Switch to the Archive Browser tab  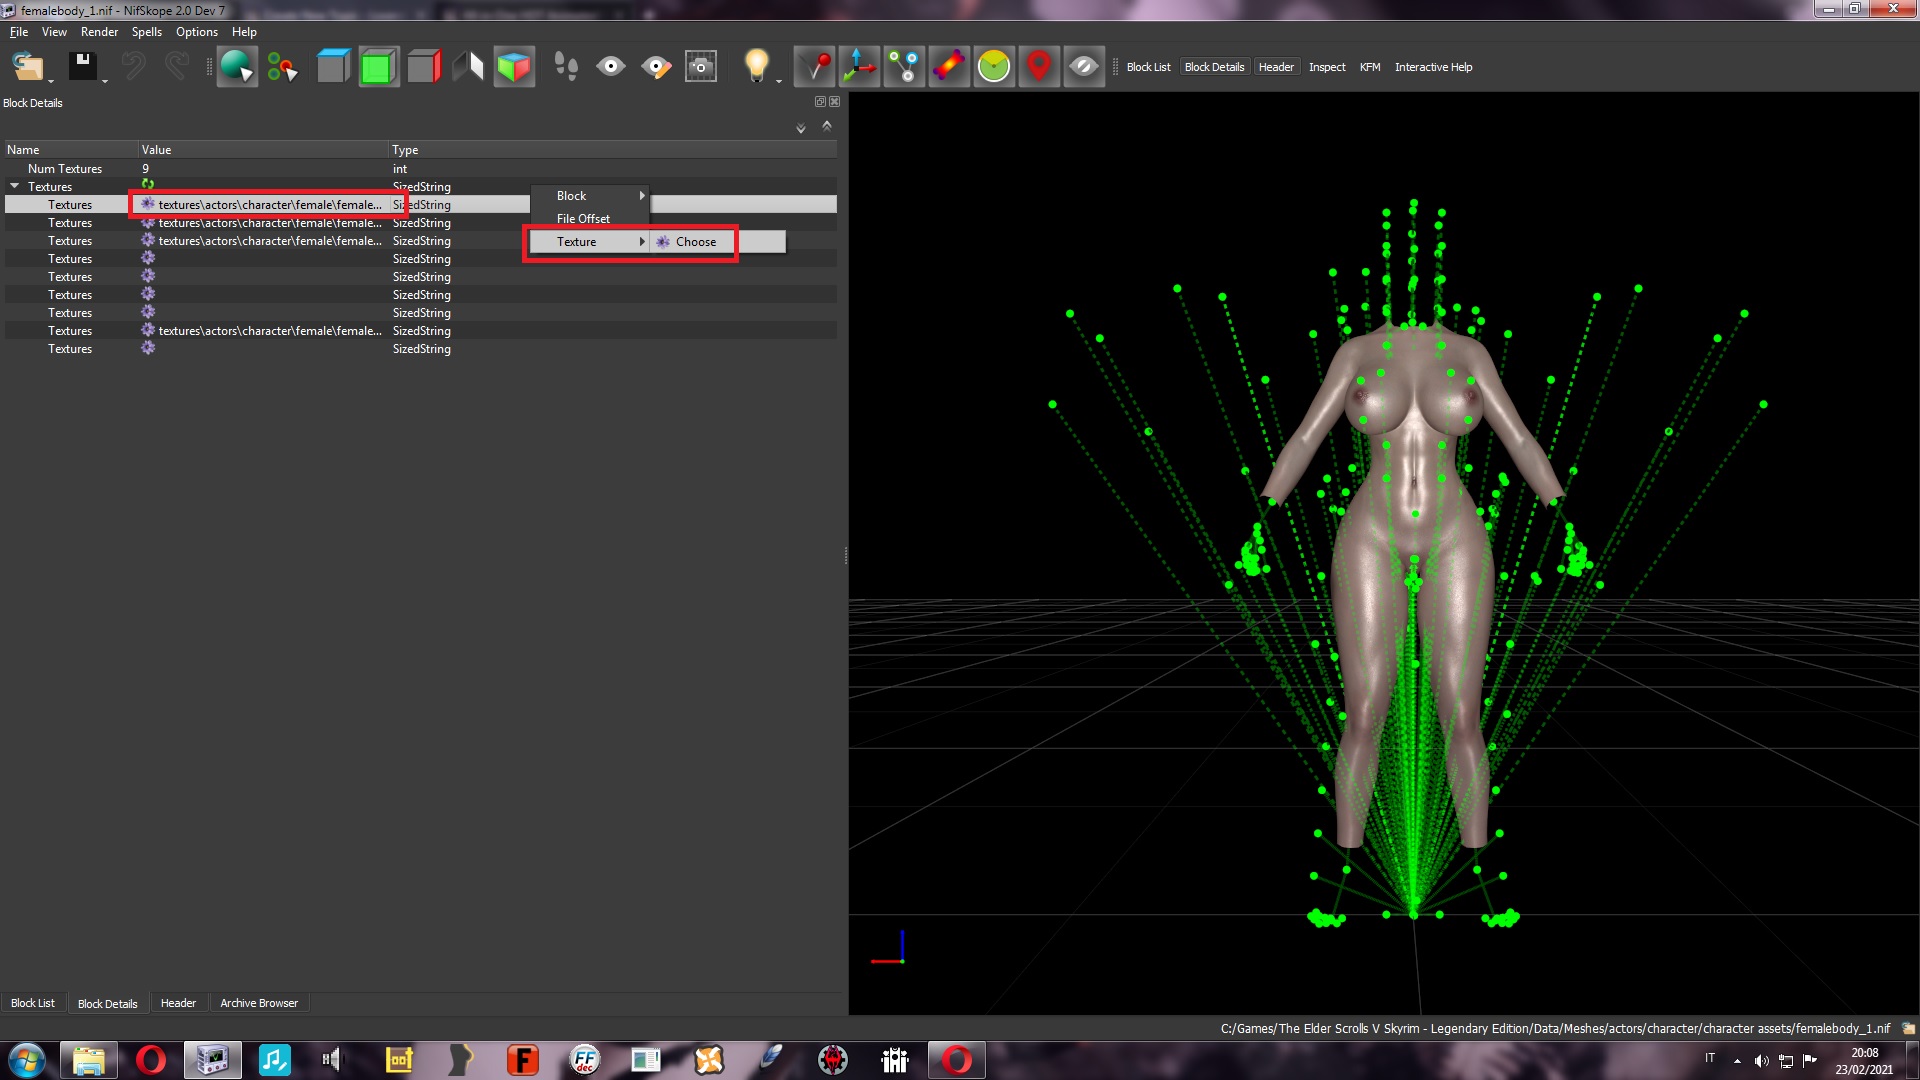tap(259, 1003)
